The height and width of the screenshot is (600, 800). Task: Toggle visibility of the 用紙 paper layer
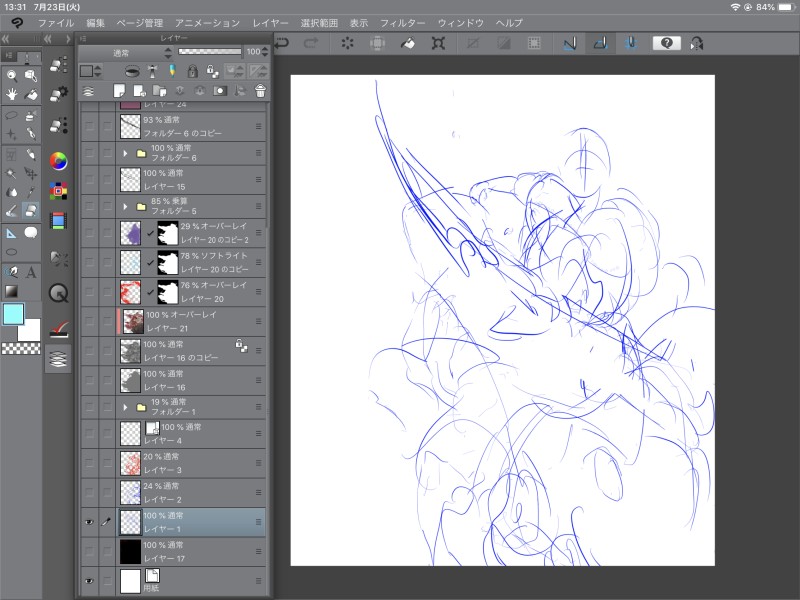(89, 580)
